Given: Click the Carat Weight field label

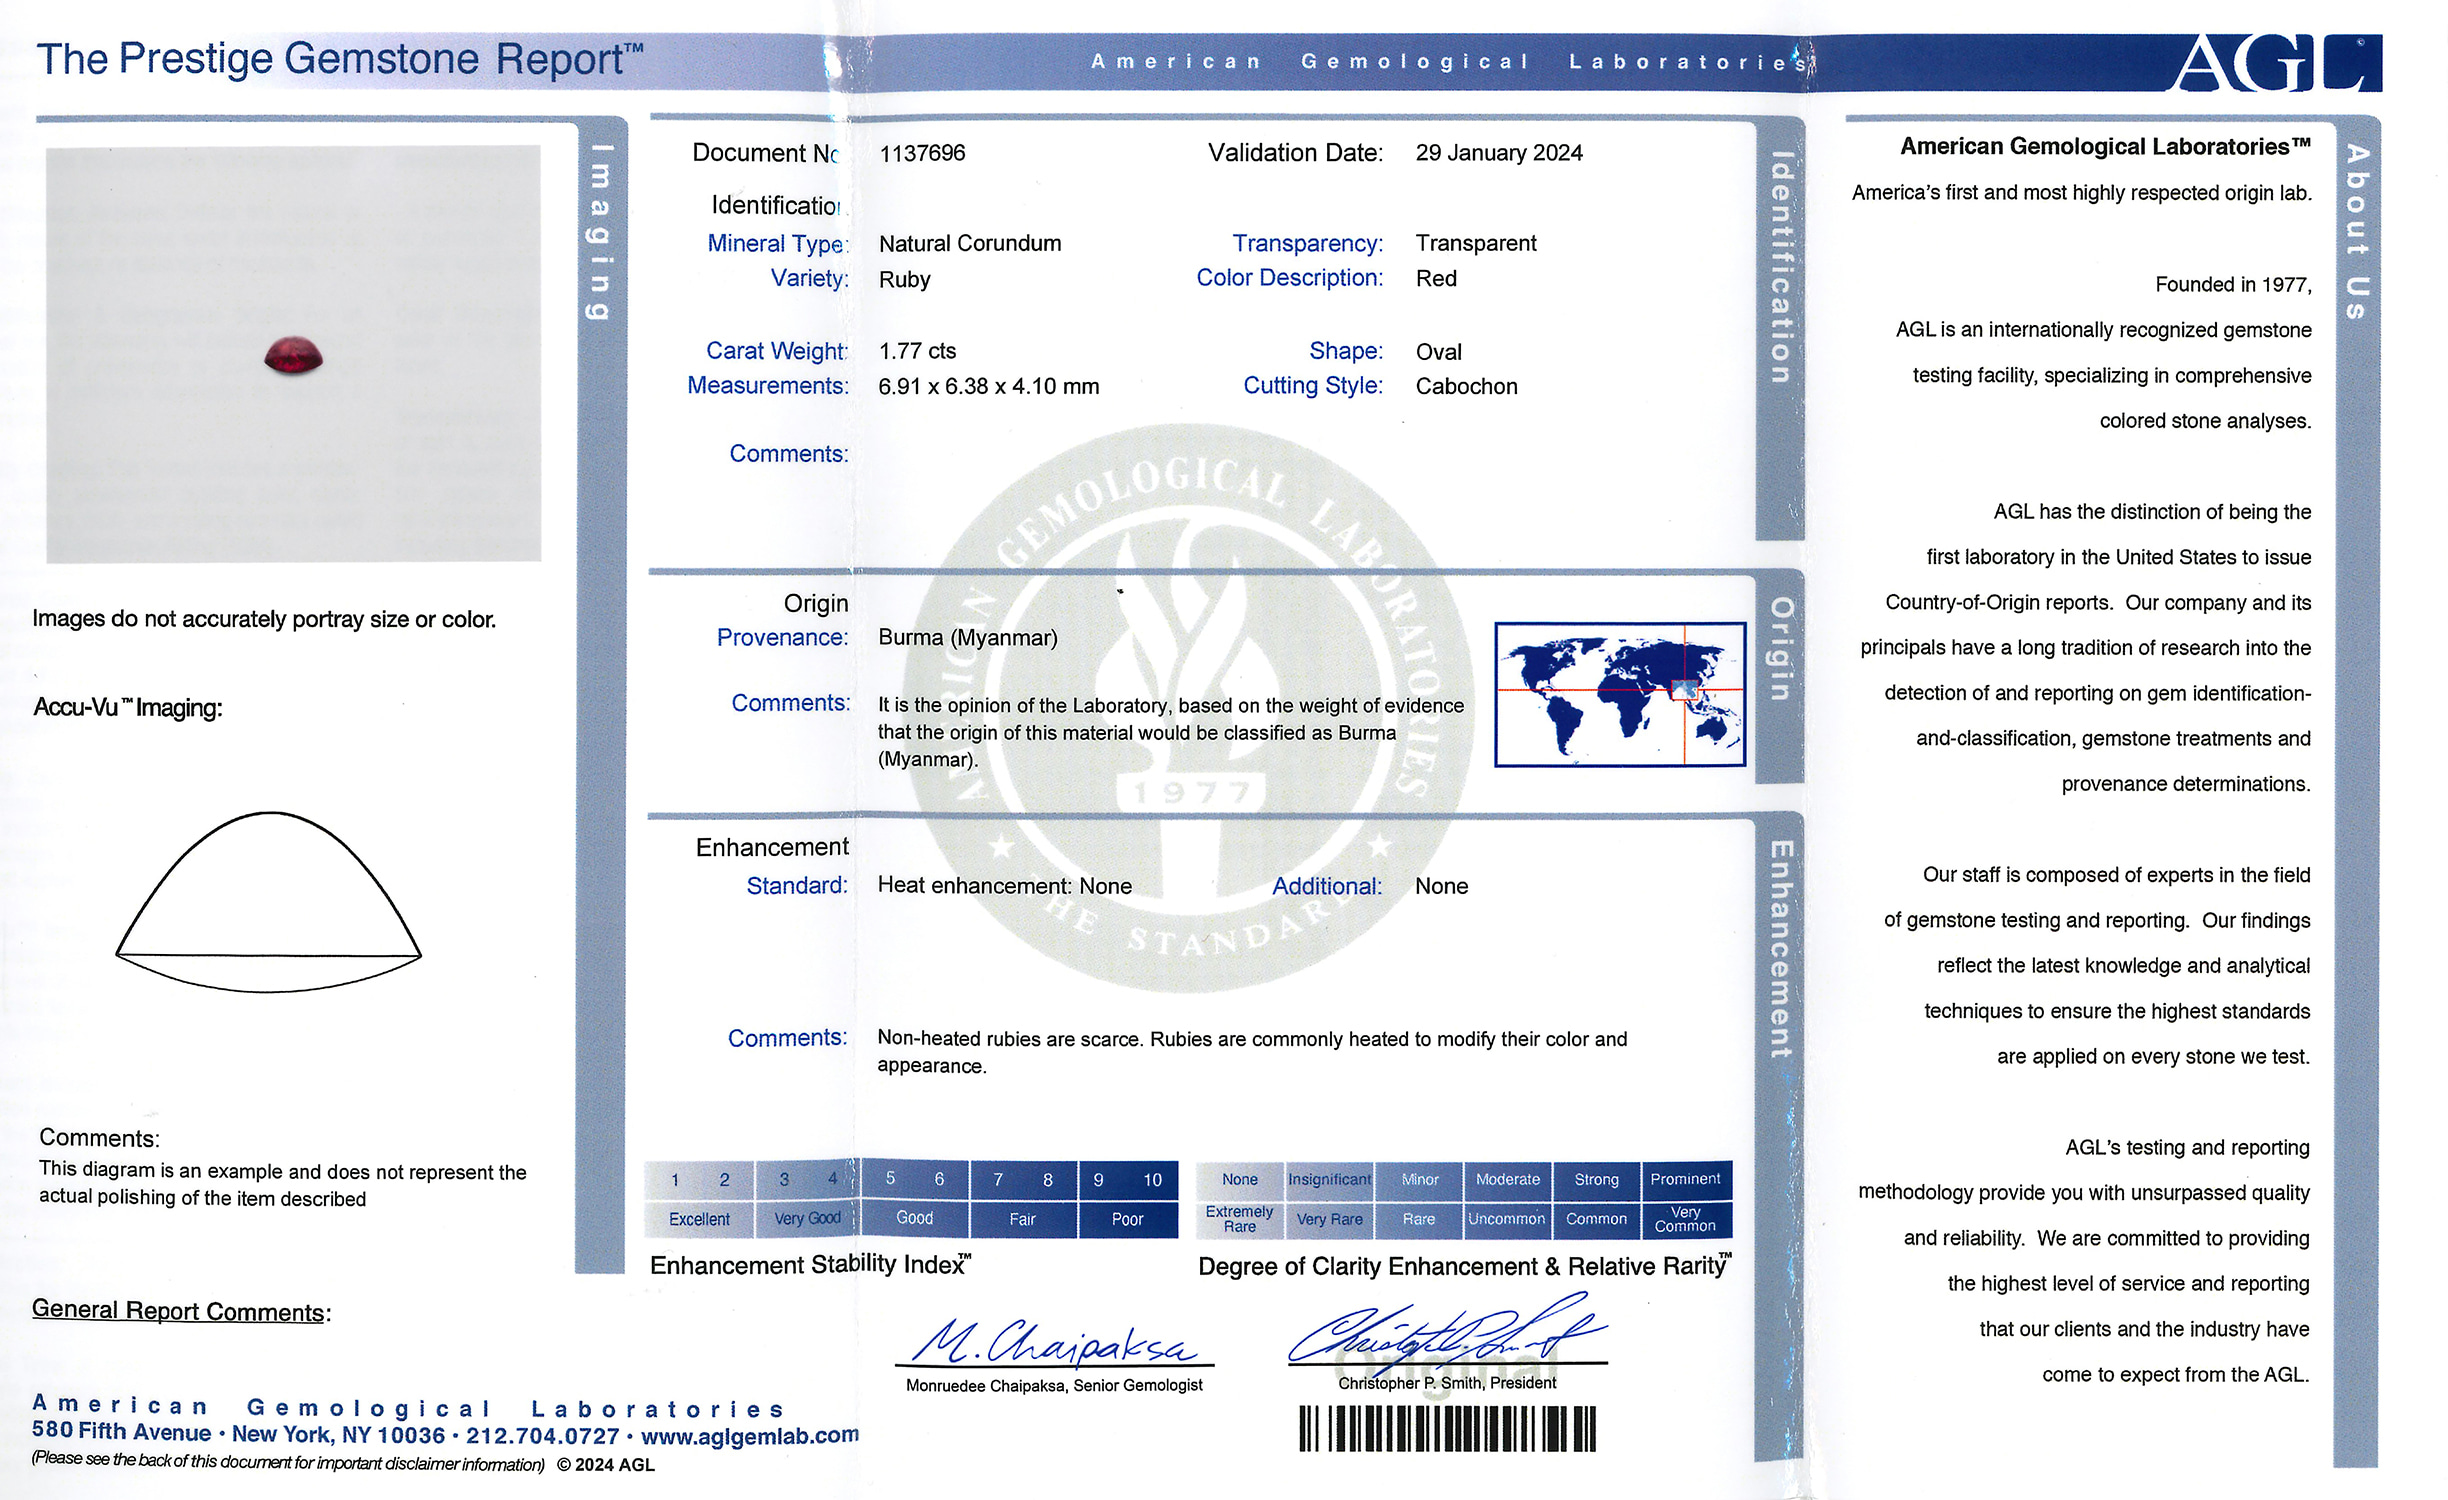Looking at the screenshot, I should [776, 351].
